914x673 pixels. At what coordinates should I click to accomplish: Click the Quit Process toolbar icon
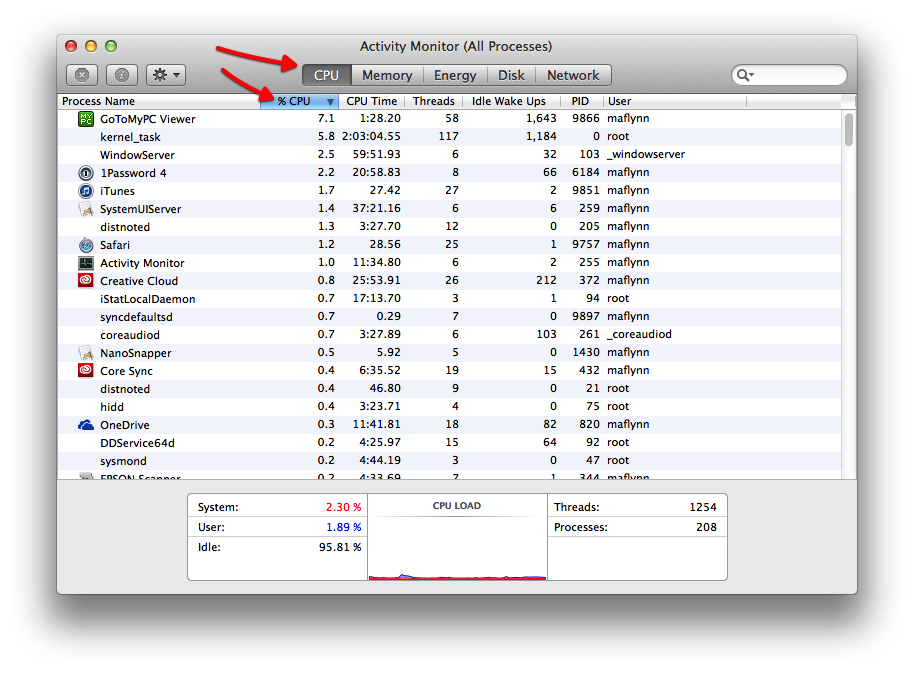[82, 75]
